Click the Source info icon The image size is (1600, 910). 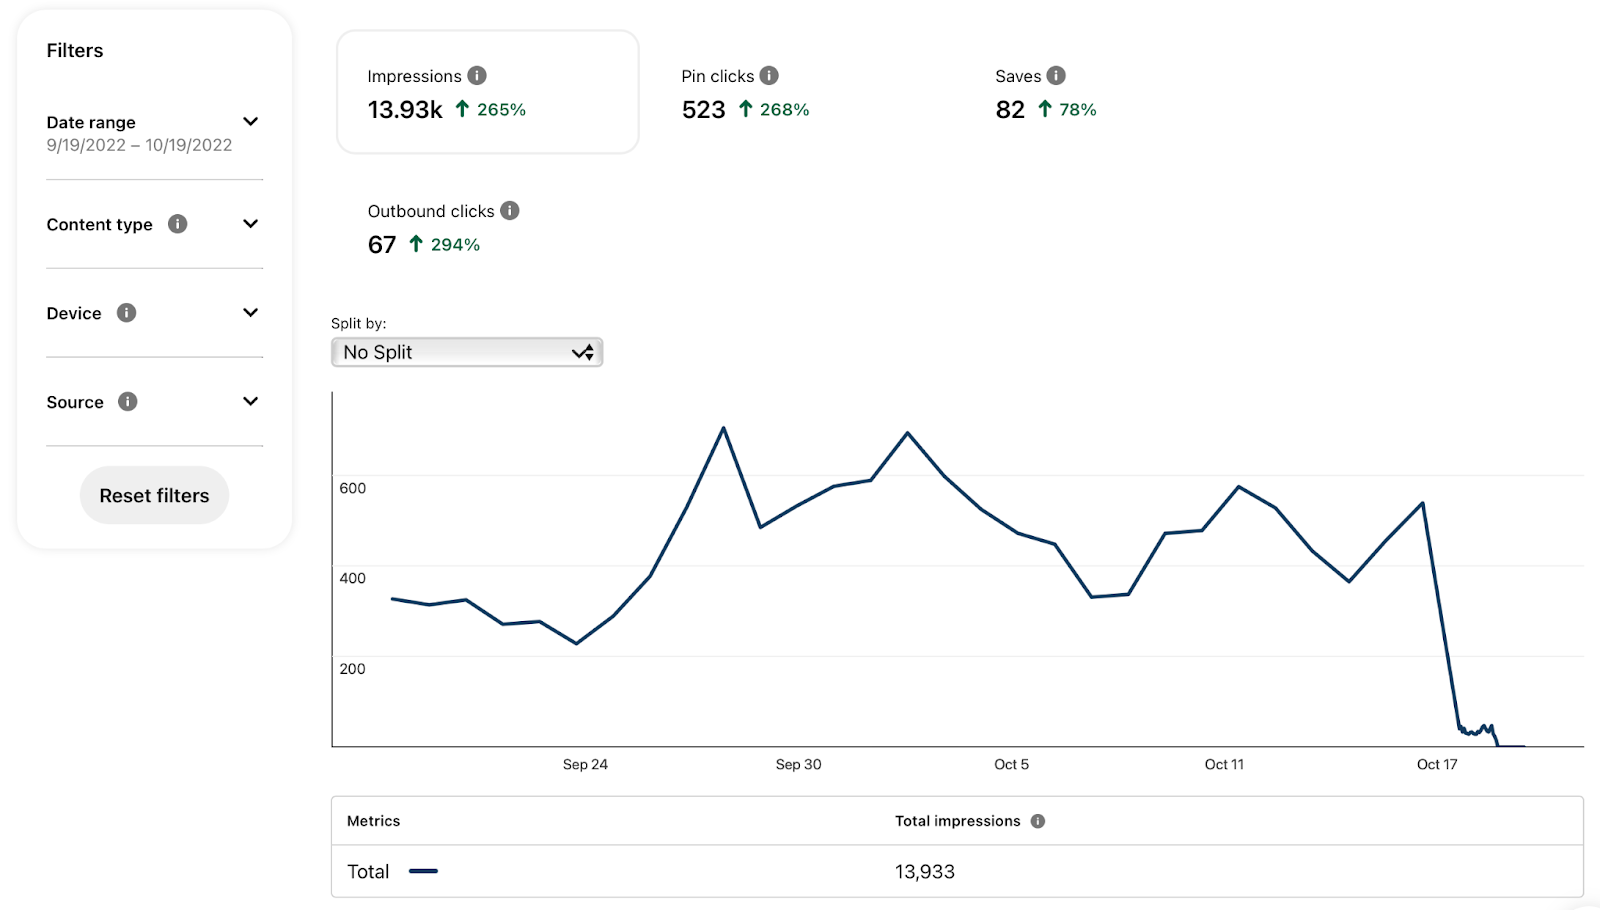(128, 402)
